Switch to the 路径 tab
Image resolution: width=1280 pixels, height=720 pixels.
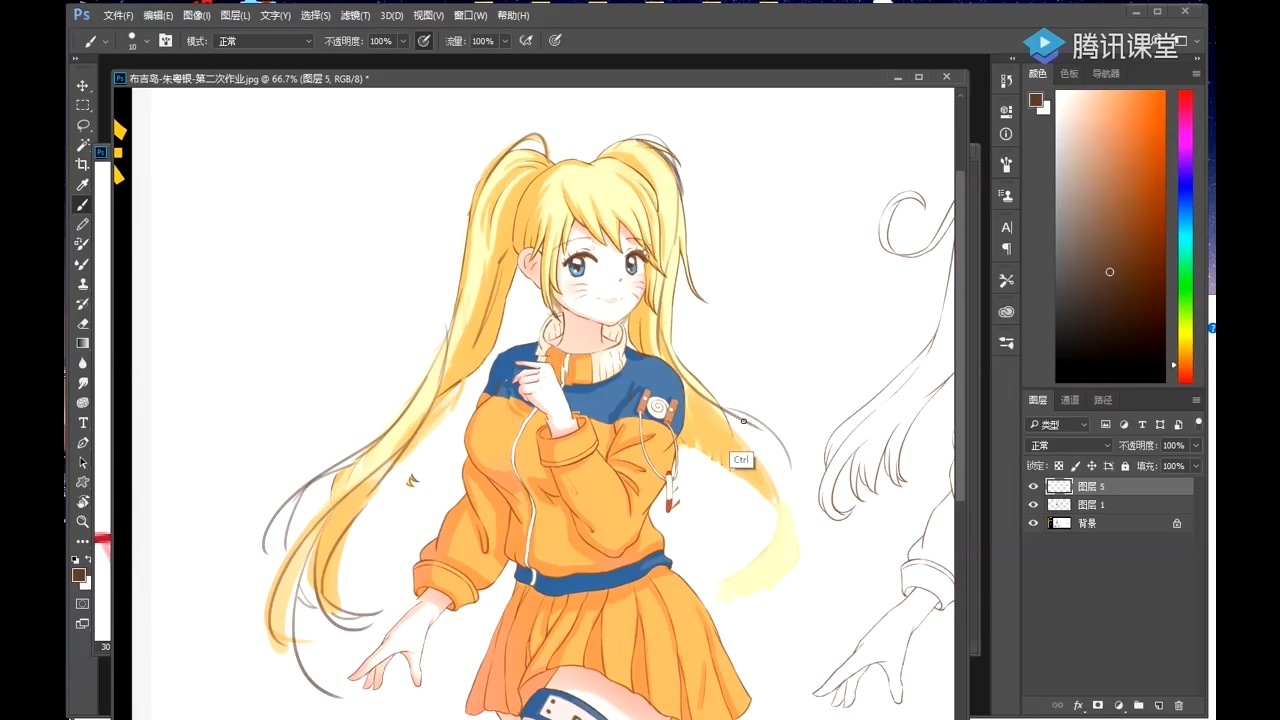tap(1103, 400)
